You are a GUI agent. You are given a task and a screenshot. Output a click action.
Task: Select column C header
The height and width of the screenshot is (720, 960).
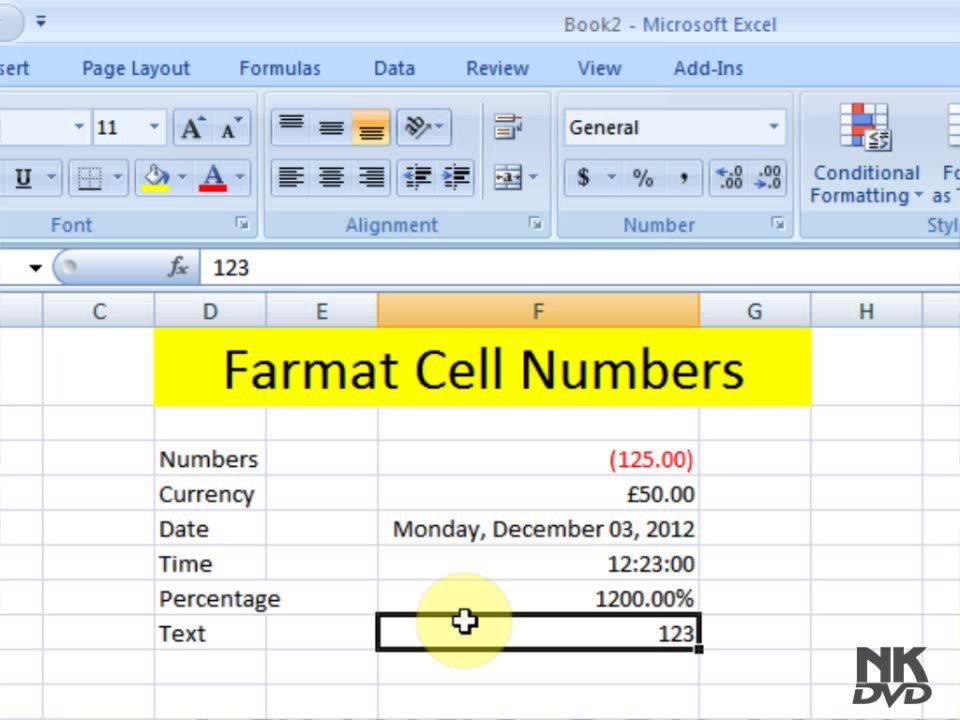pyautogui.click(x=99, y=311)
